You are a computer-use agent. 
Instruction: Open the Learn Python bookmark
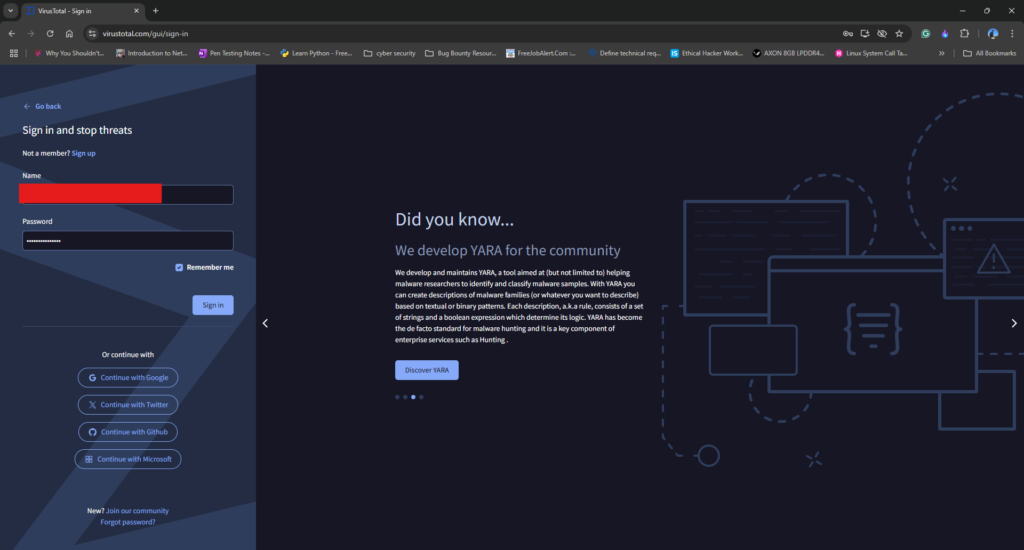[x=316, y=53]
